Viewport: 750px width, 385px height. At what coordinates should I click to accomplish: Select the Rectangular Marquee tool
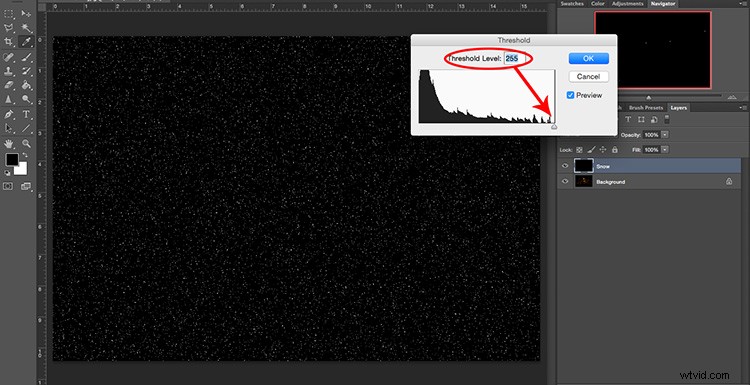[x=9, y=13]
